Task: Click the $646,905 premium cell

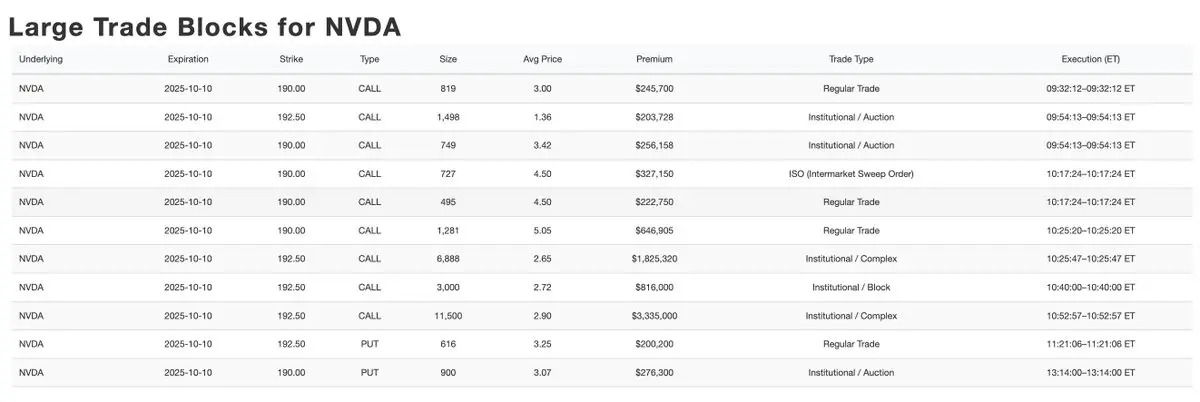Action: (654, 230)
